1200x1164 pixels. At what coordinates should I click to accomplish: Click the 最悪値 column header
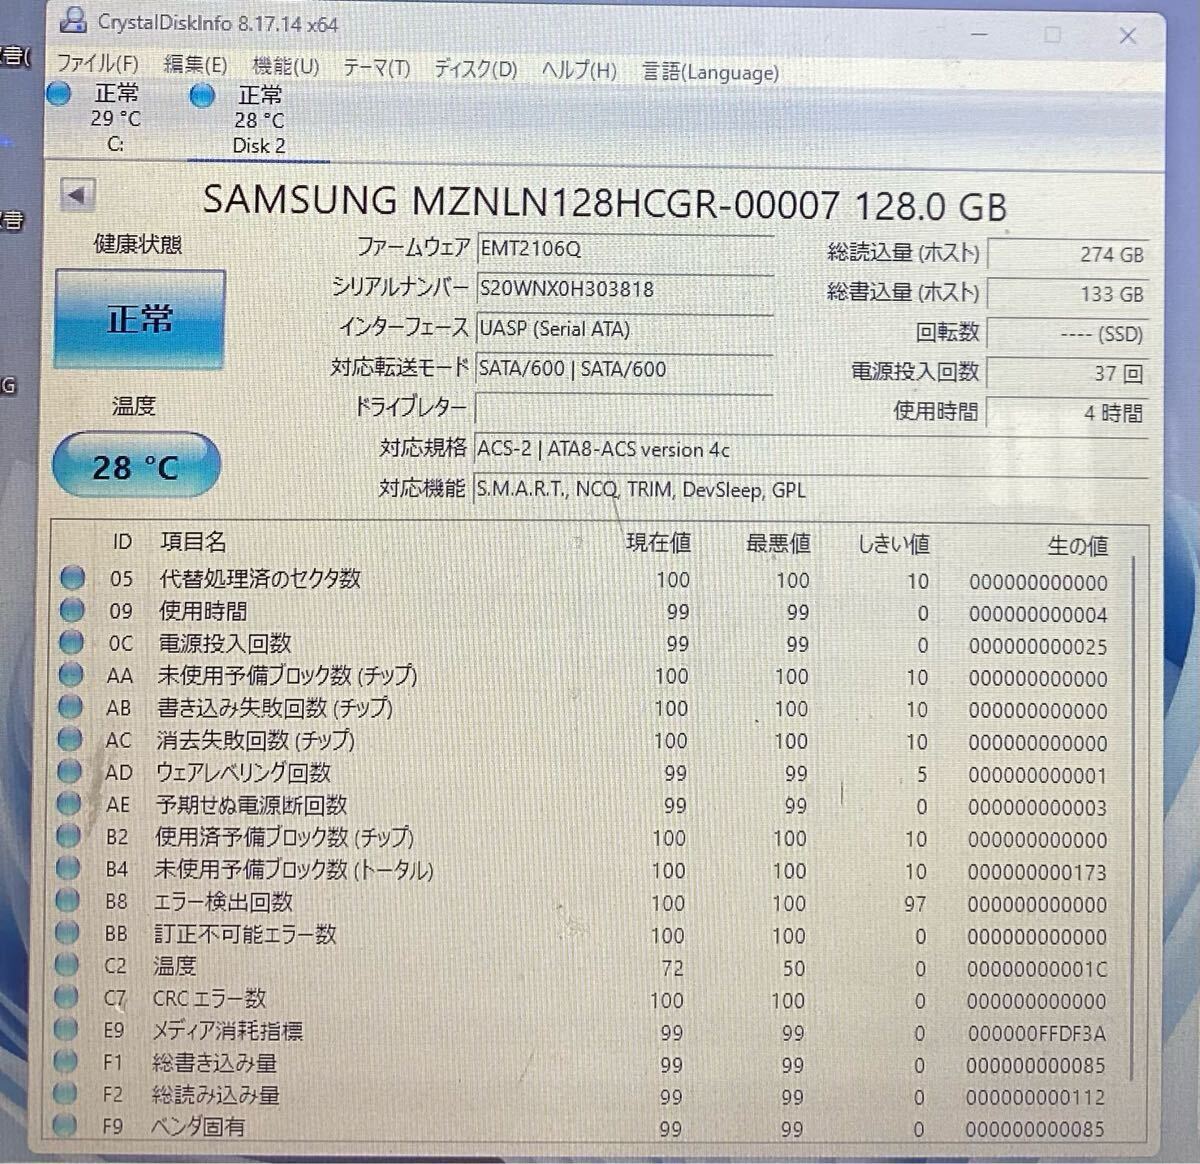pos(778,543)
